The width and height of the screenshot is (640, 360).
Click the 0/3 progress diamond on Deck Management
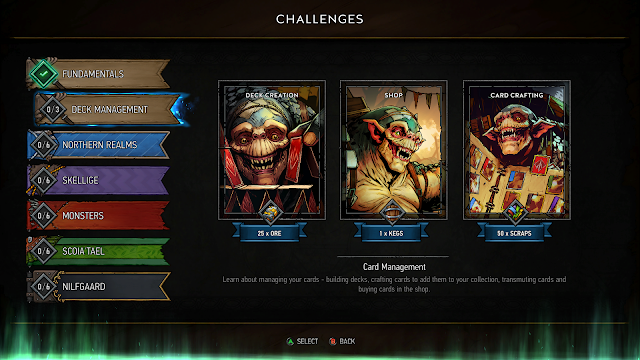53,109
